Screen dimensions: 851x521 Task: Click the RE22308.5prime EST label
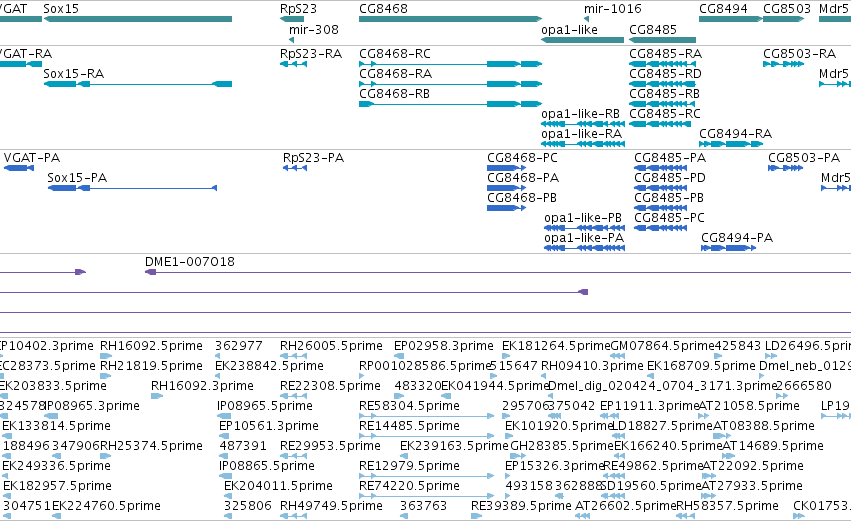pyautogui.click(x=330, y=386)
